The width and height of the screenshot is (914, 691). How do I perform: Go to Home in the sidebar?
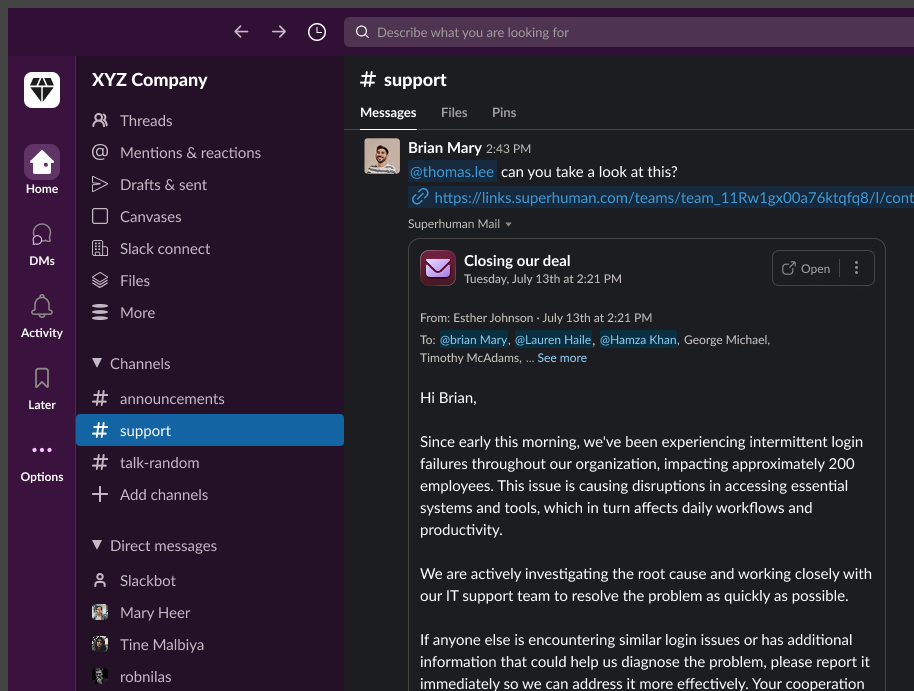[x=42, y=170]
